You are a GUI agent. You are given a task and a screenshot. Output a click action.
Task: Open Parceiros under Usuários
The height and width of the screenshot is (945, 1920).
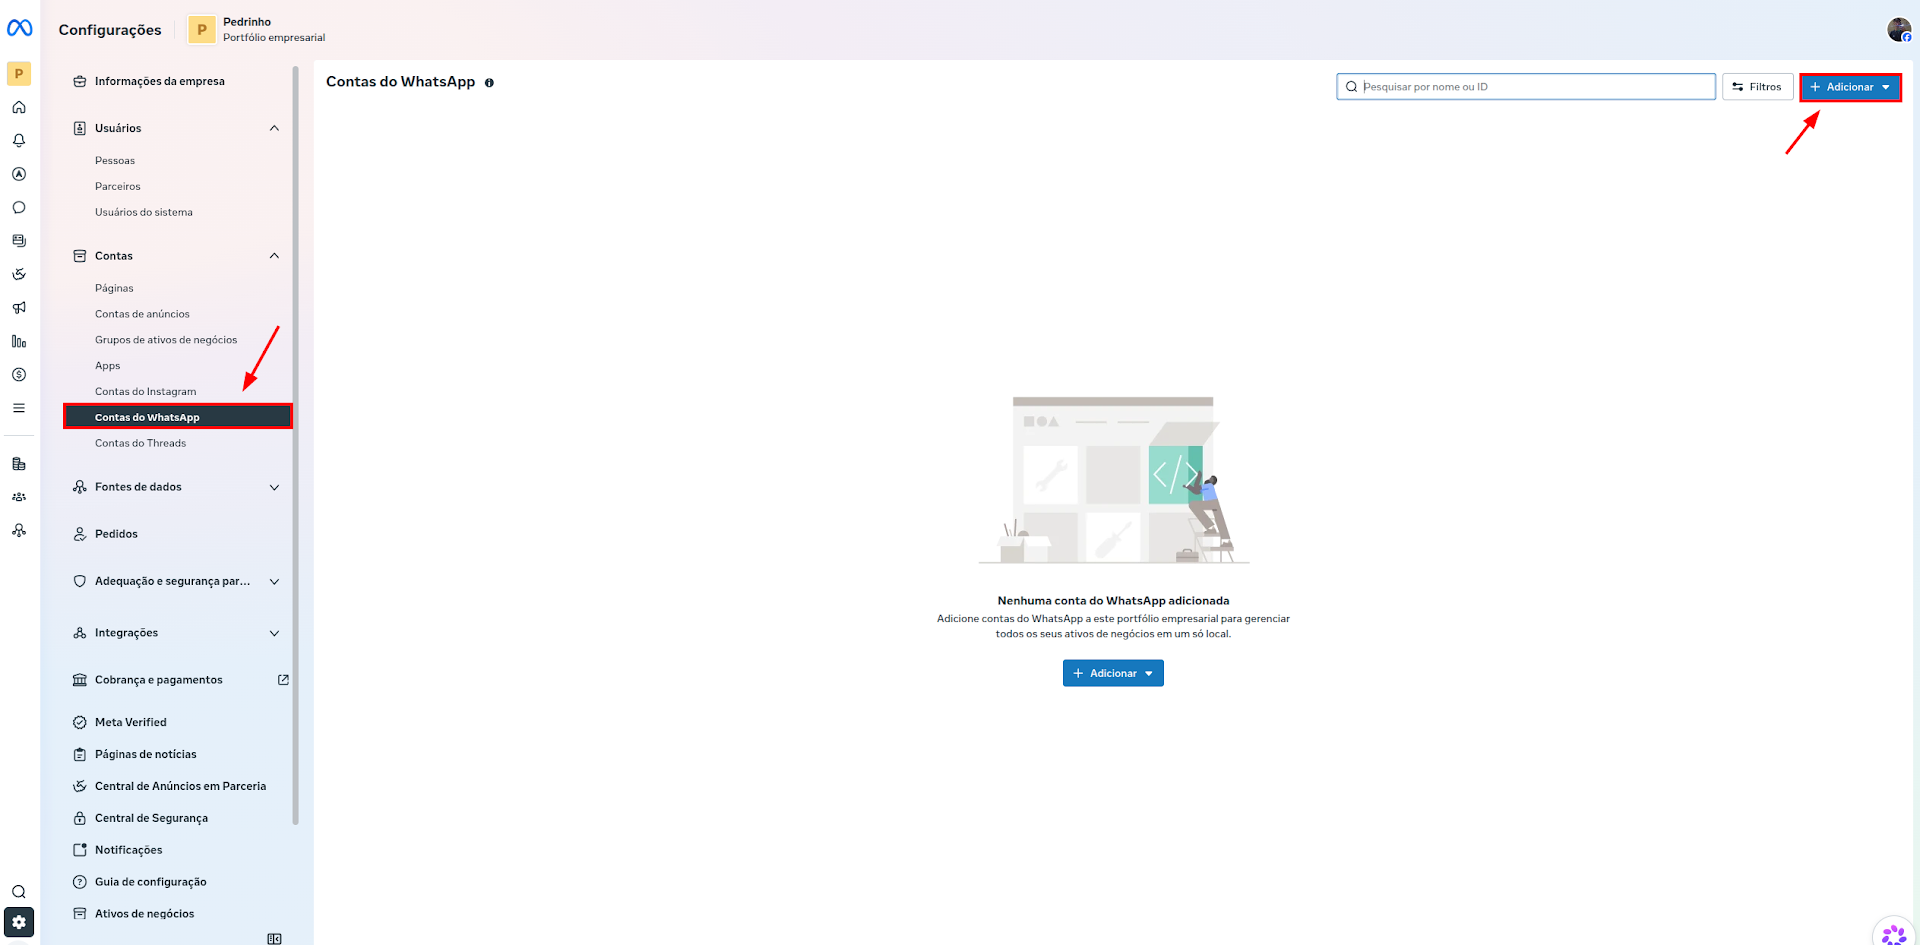(118, 187)
